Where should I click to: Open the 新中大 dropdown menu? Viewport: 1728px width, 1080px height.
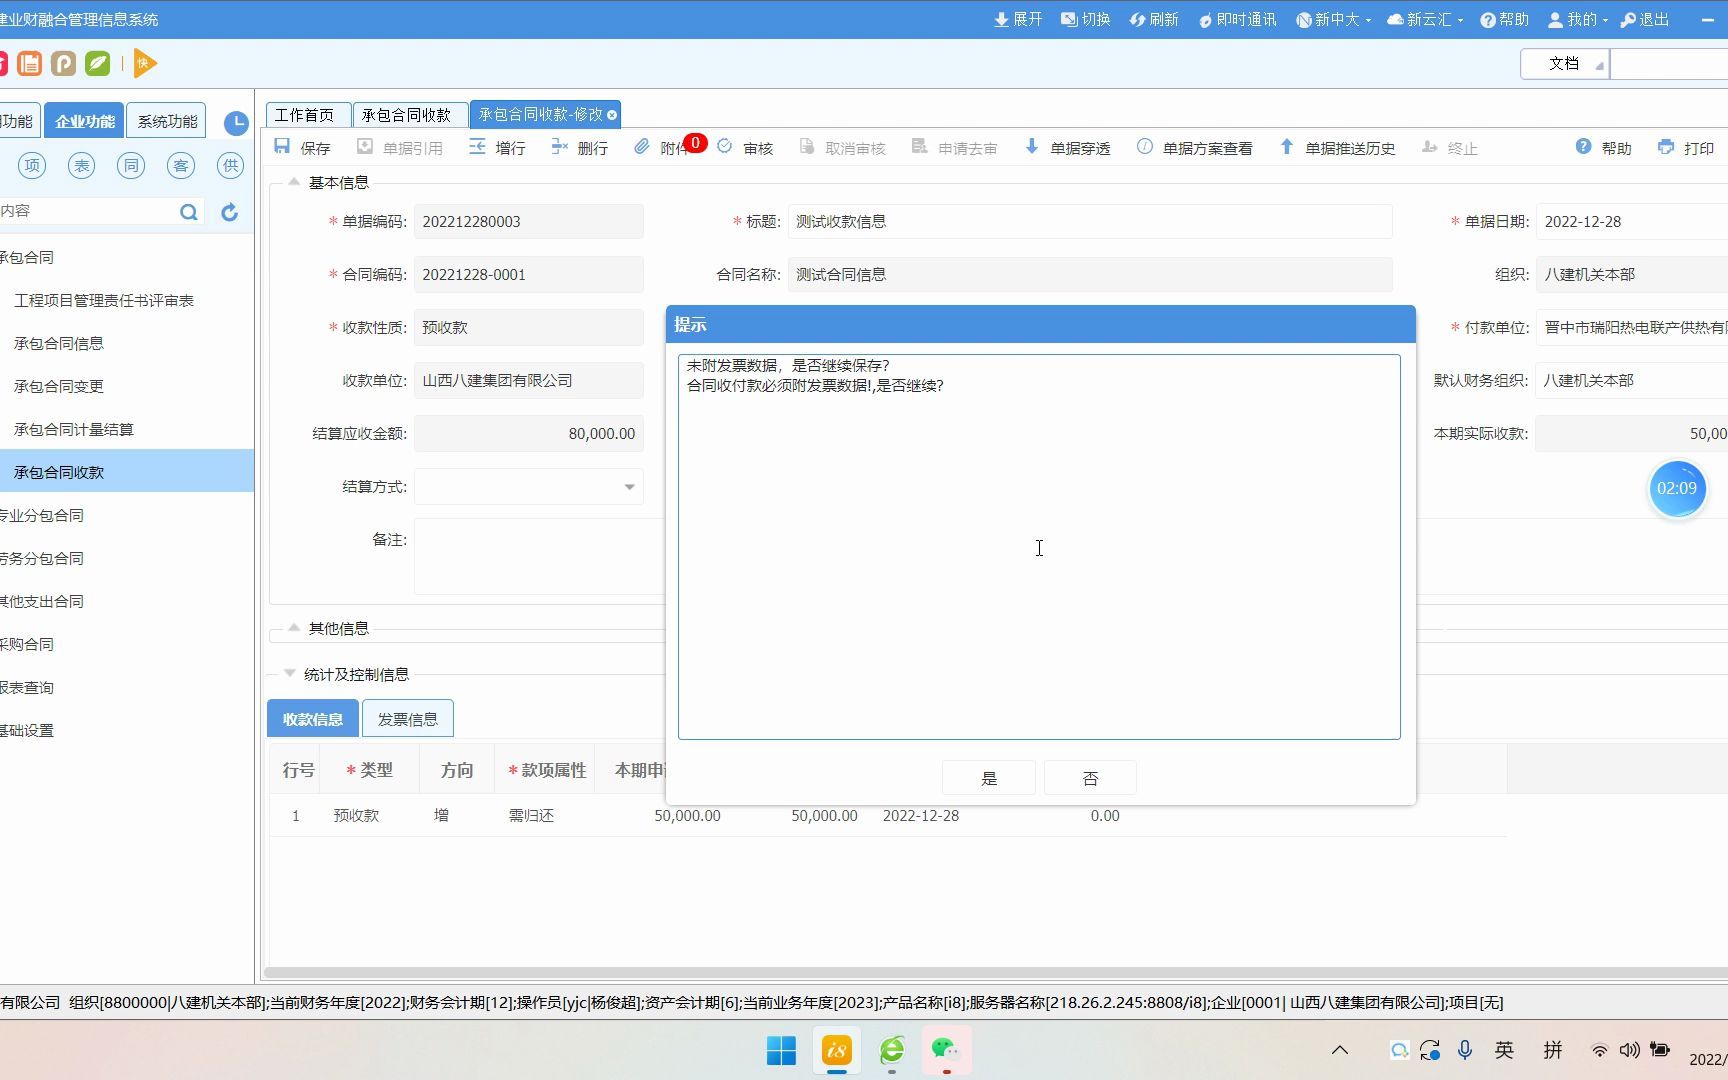click(x=1333, y=19)
